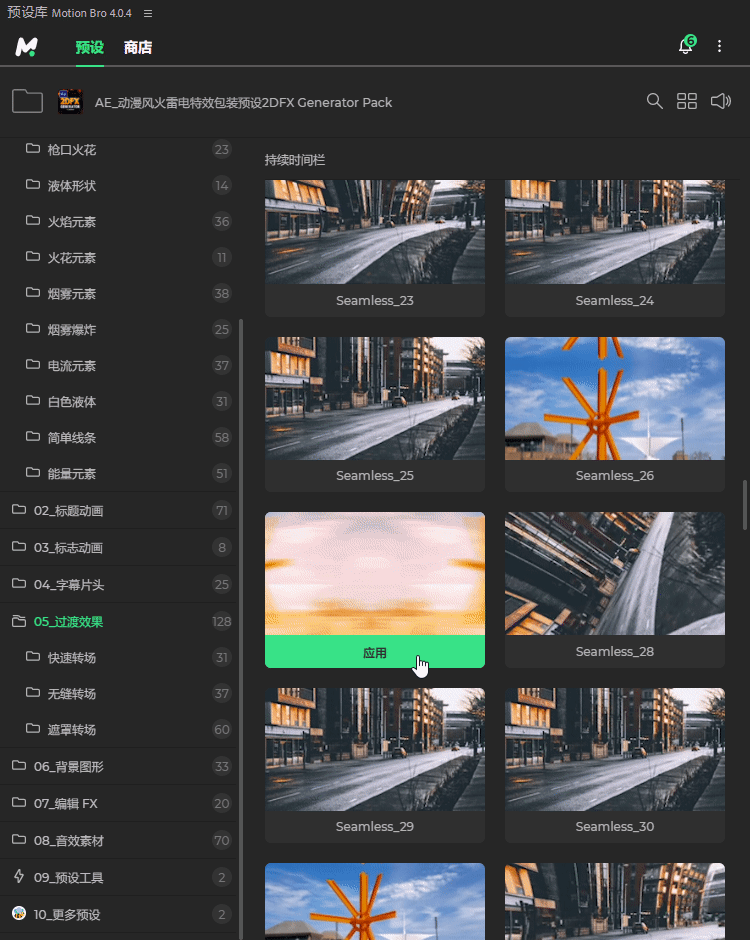Click the Seamless_30 label
The height and width of the screenshot is (940, 750).
(615, 826)
